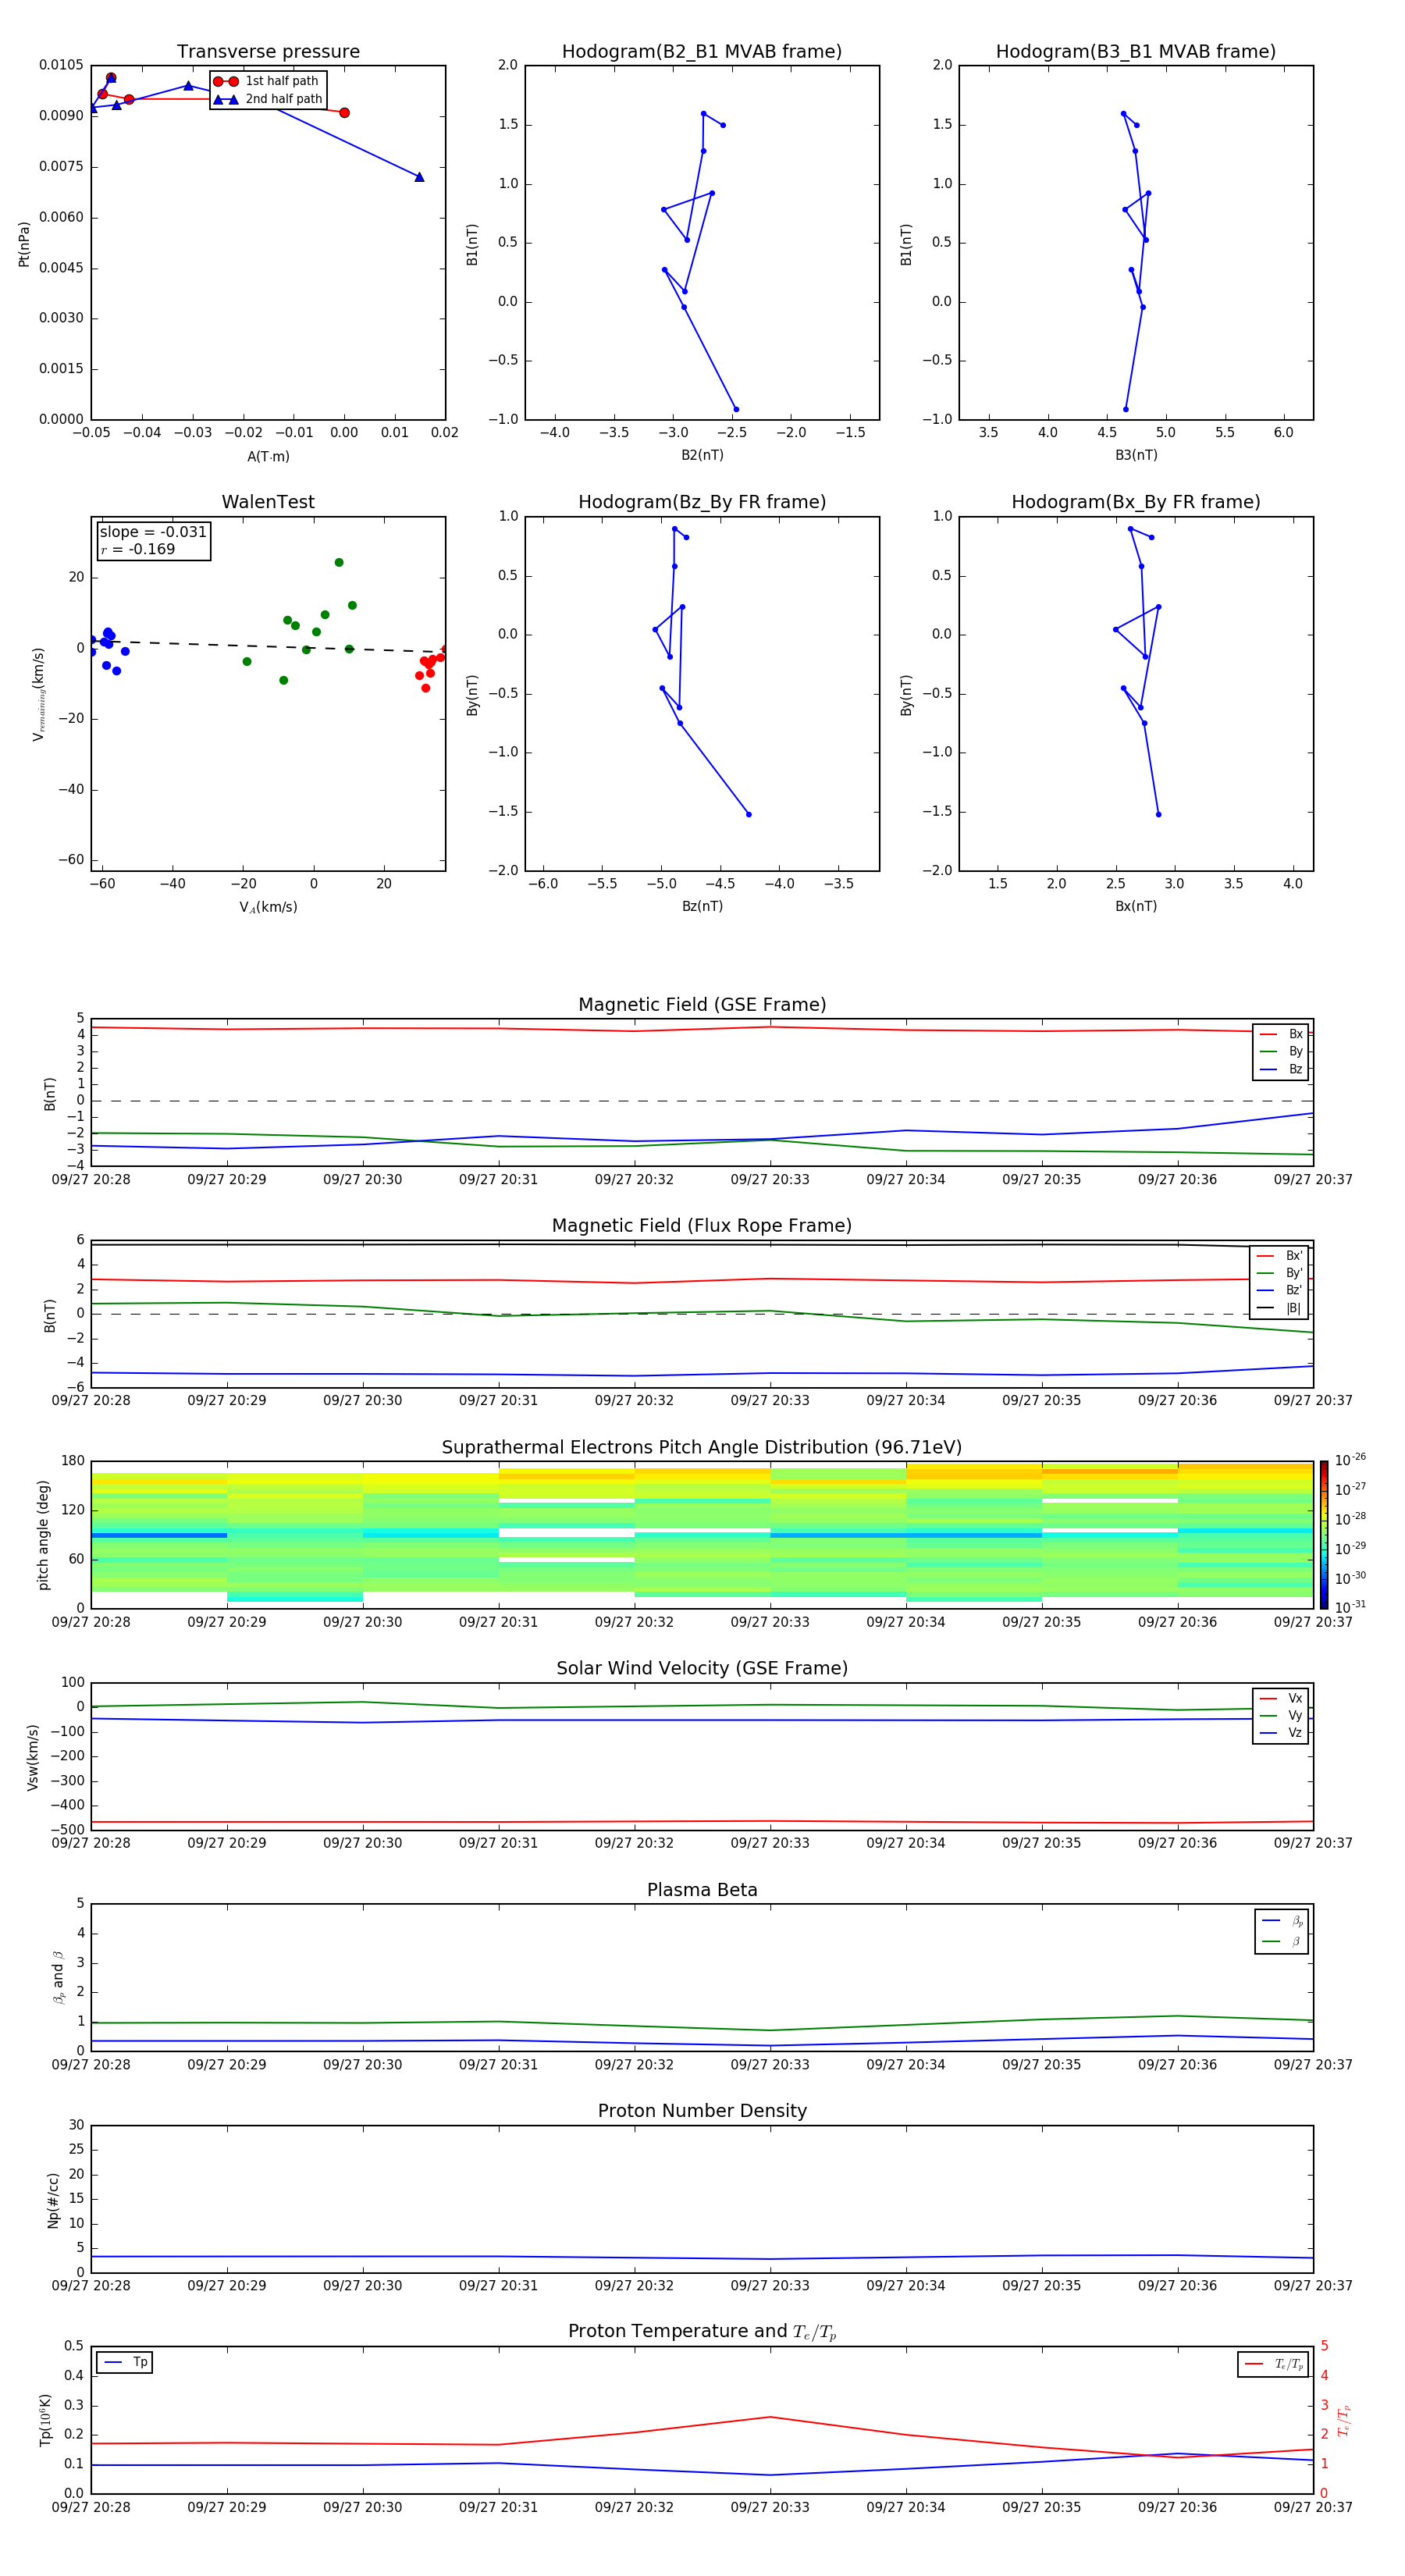
Task: Click the 'Hodogram(Bz_By FR frame)' title
Action: click(x=702, y=502)
